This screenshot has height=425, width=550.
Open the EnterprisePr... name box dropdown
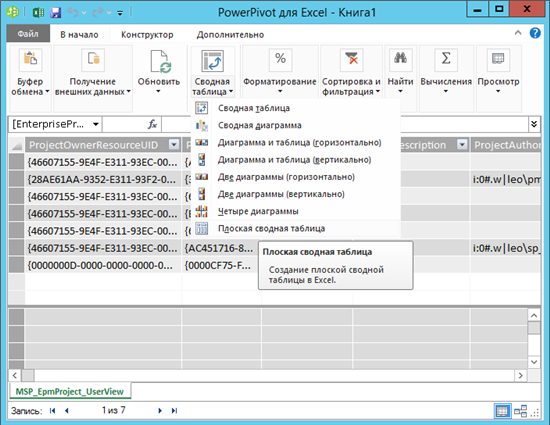tap(95, 124)
